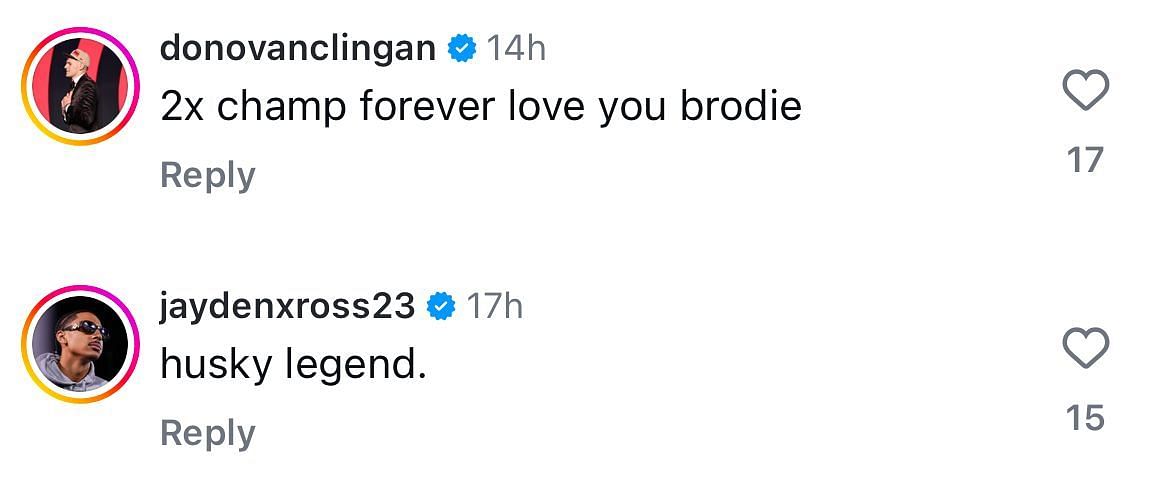The image size is (1170, 477).
Task: Tap the heart on jaydenxross23's comment
Action: (1085, 349)
